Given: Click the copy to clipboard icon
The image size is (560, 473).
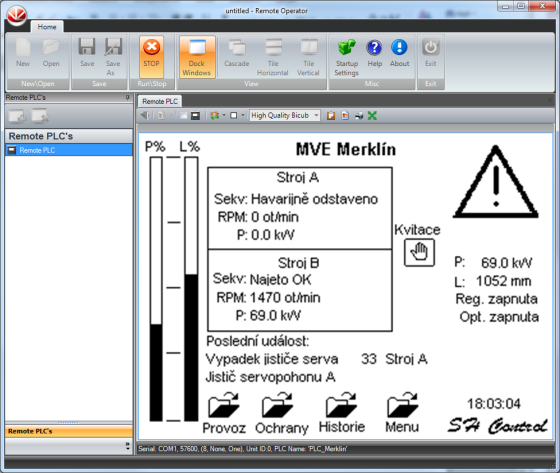Looking at the screenshot, I should [x=331, y=115].
